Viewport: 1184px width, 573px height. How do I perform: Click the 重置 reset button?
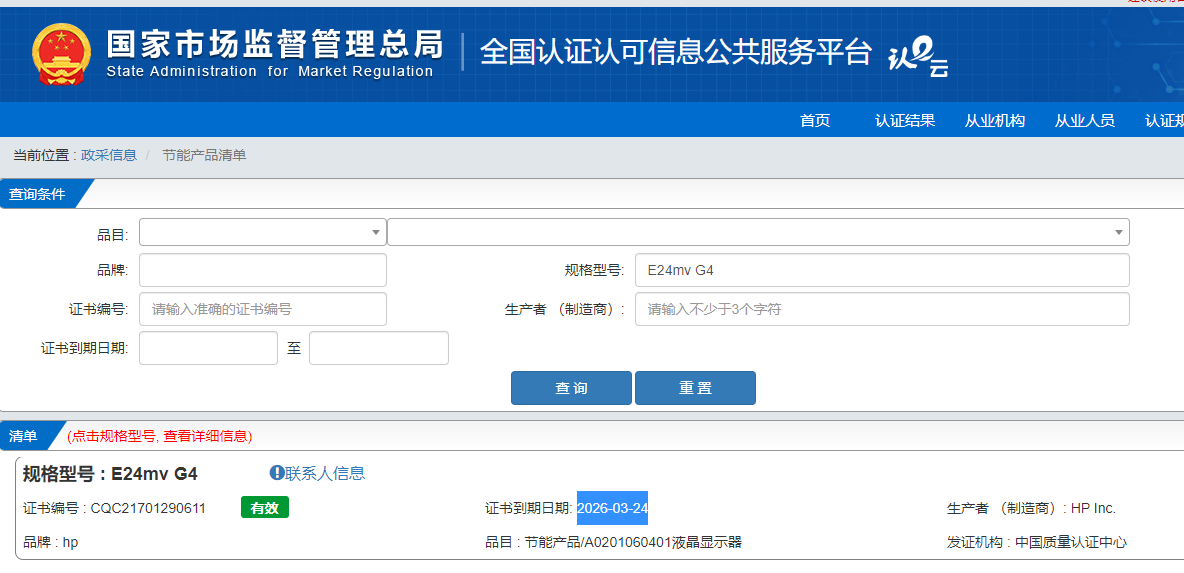click(695, 388)
